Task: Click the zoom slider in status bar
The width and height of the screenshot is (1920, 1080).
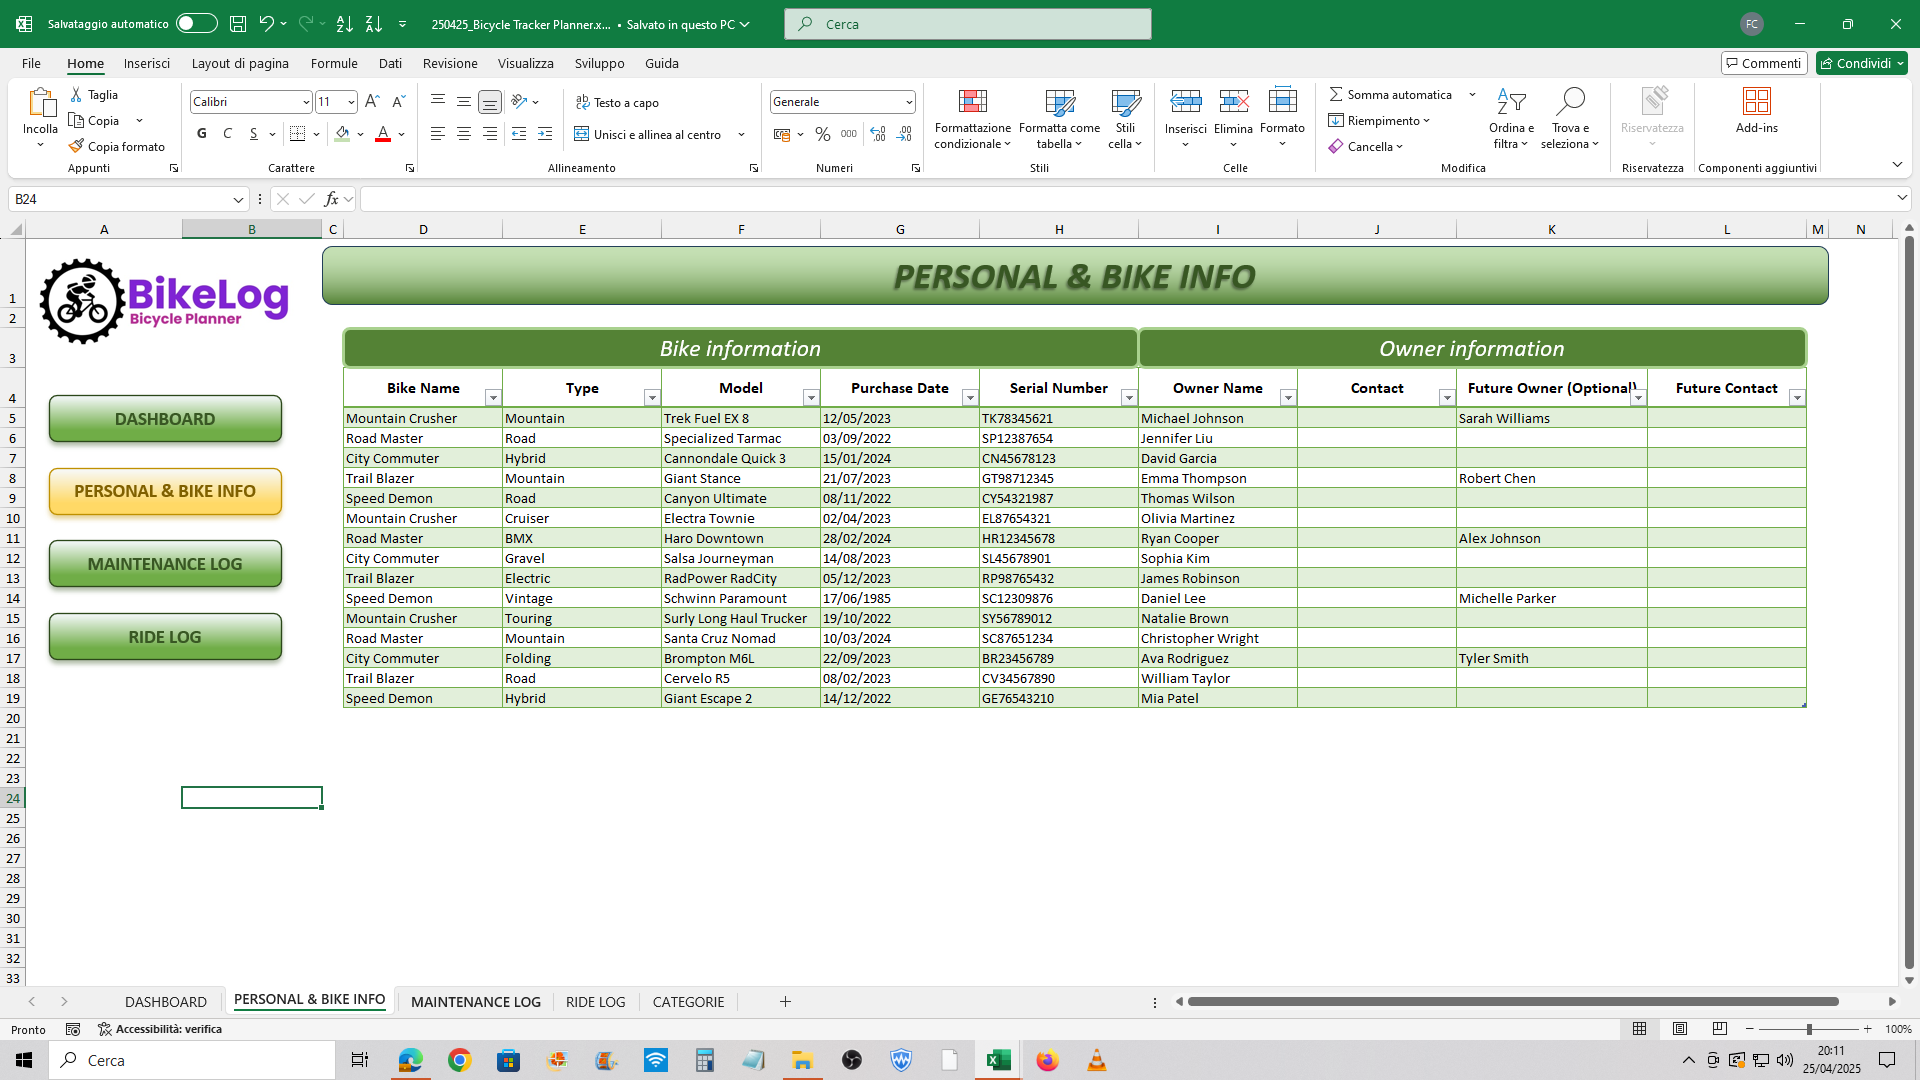Action: point(1808,1029)
